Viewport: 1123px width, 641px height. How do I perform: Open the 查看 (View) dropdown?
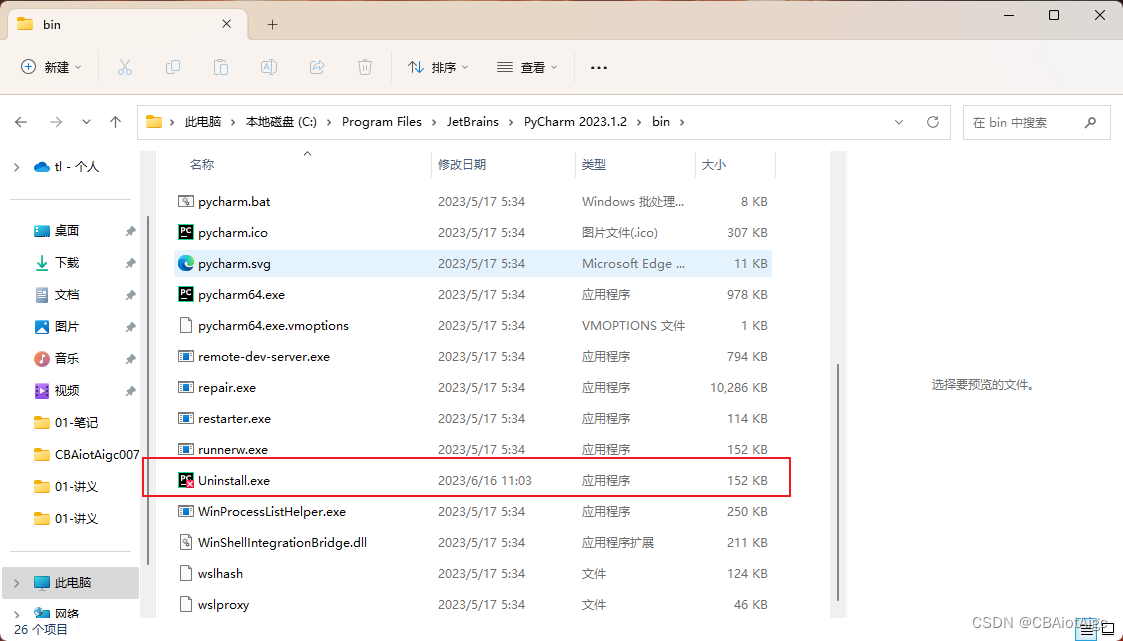coord(526,67)
